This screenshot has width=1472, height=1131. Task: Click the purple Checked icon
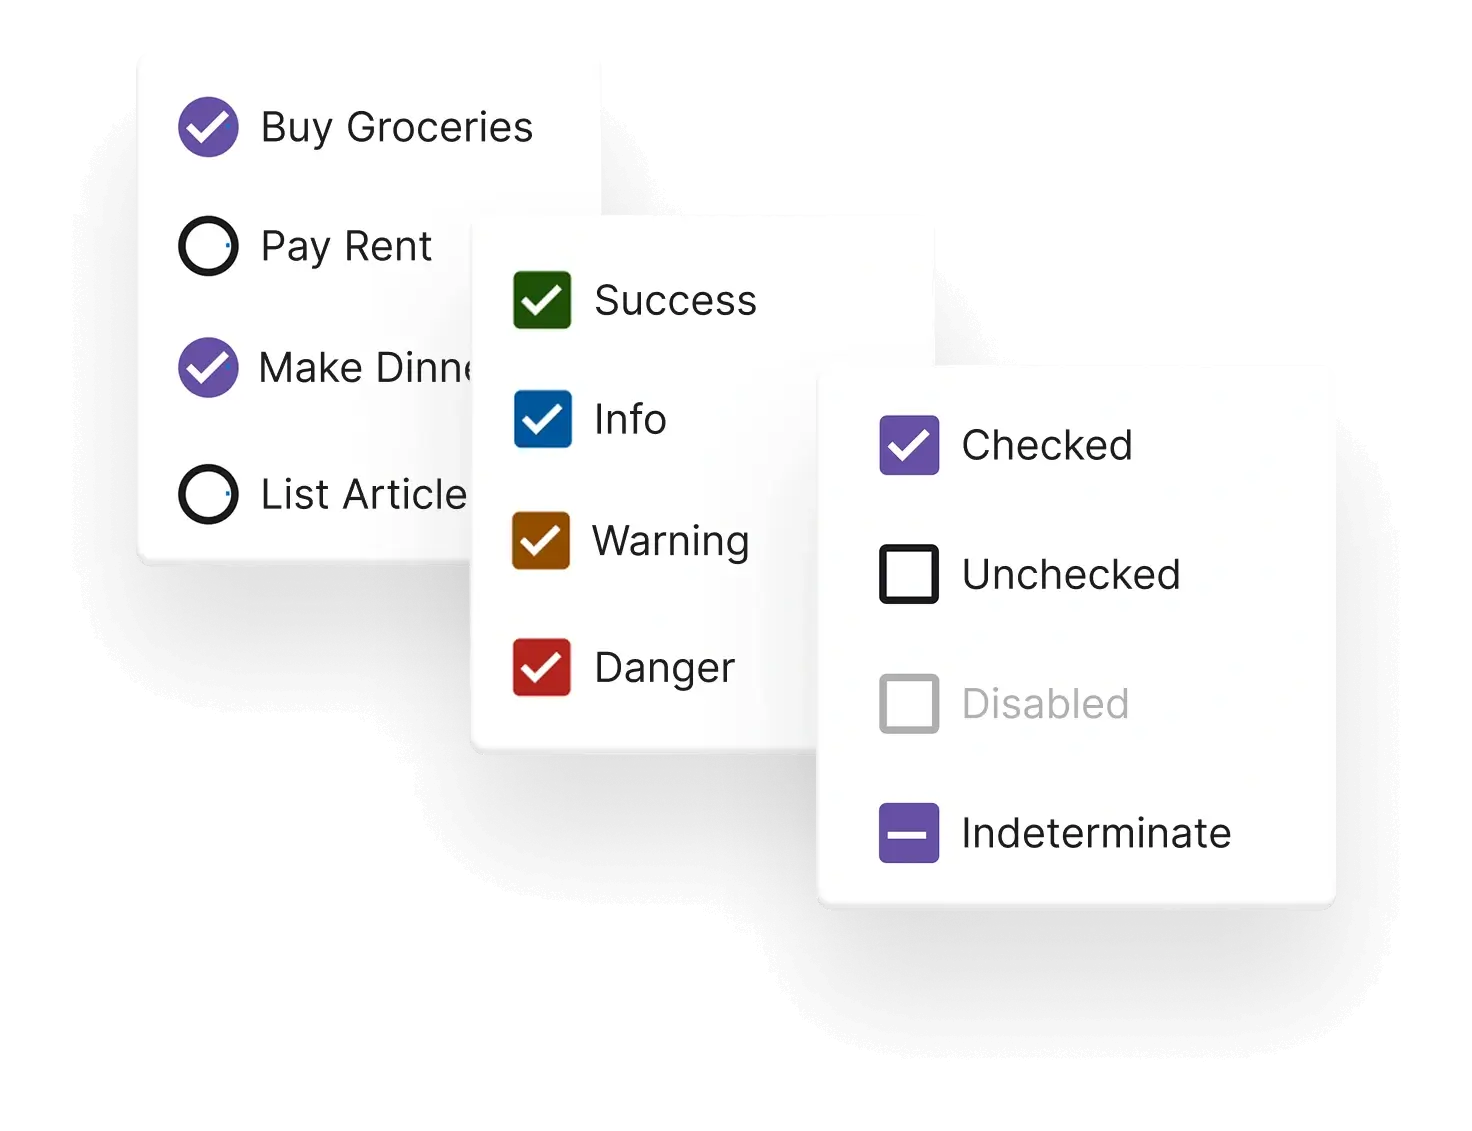coord(908,444)
